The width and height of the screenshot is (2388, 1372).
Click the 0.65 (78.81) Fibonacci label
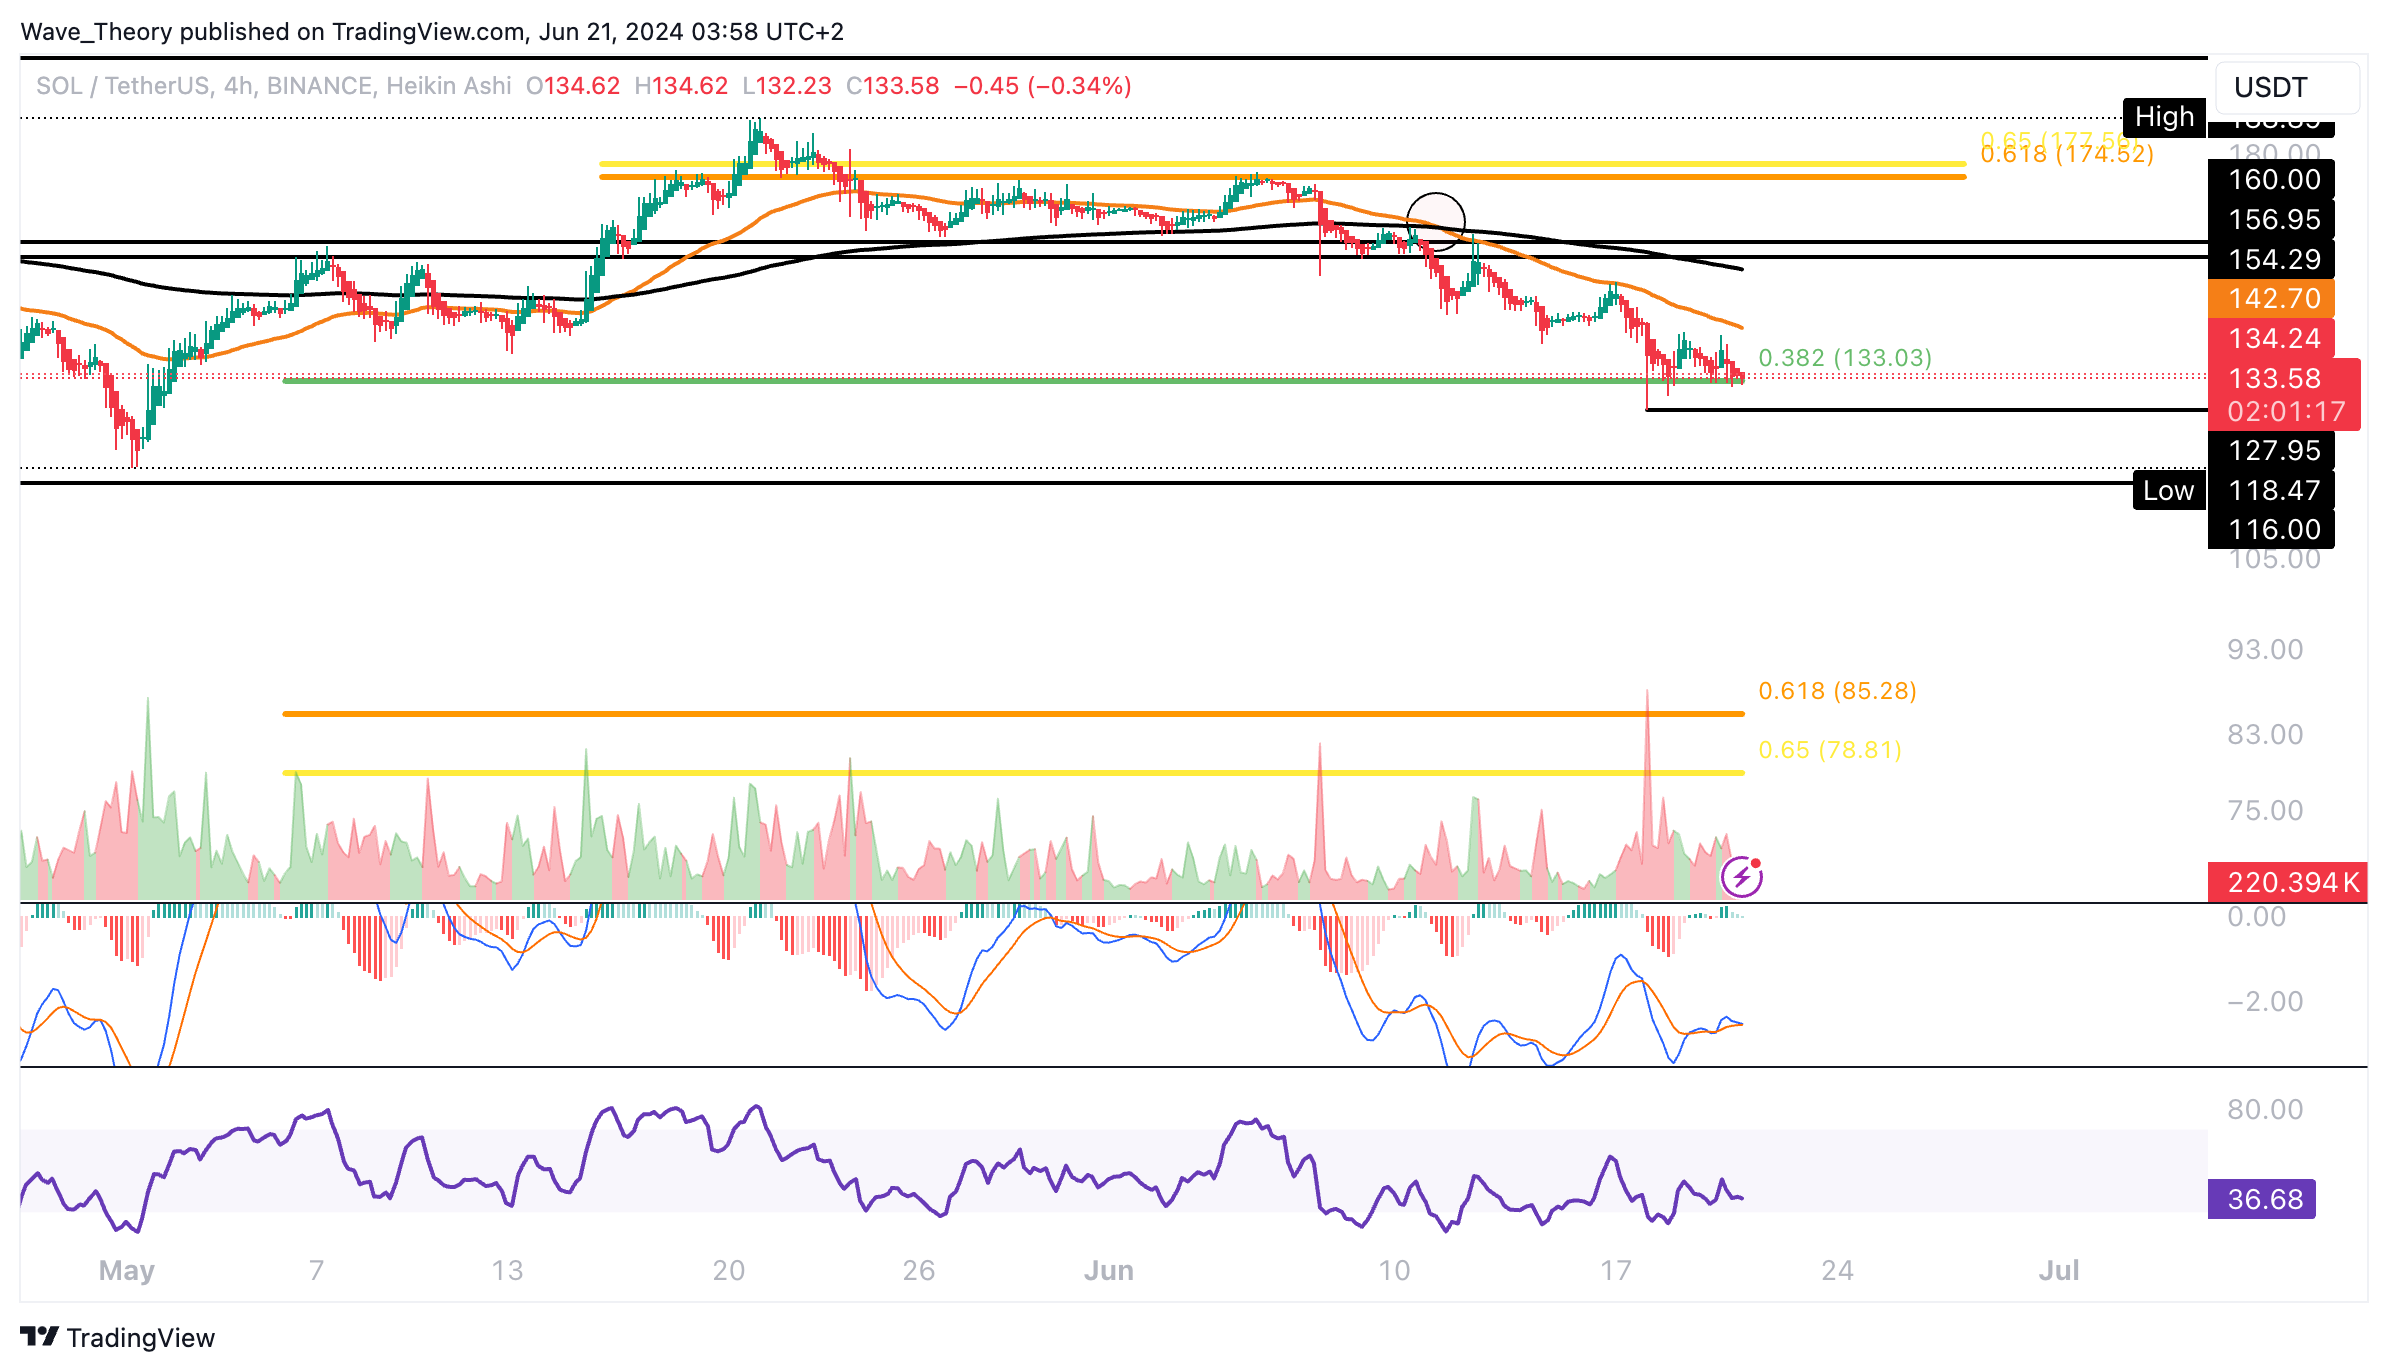click(x=1829, y=750)
